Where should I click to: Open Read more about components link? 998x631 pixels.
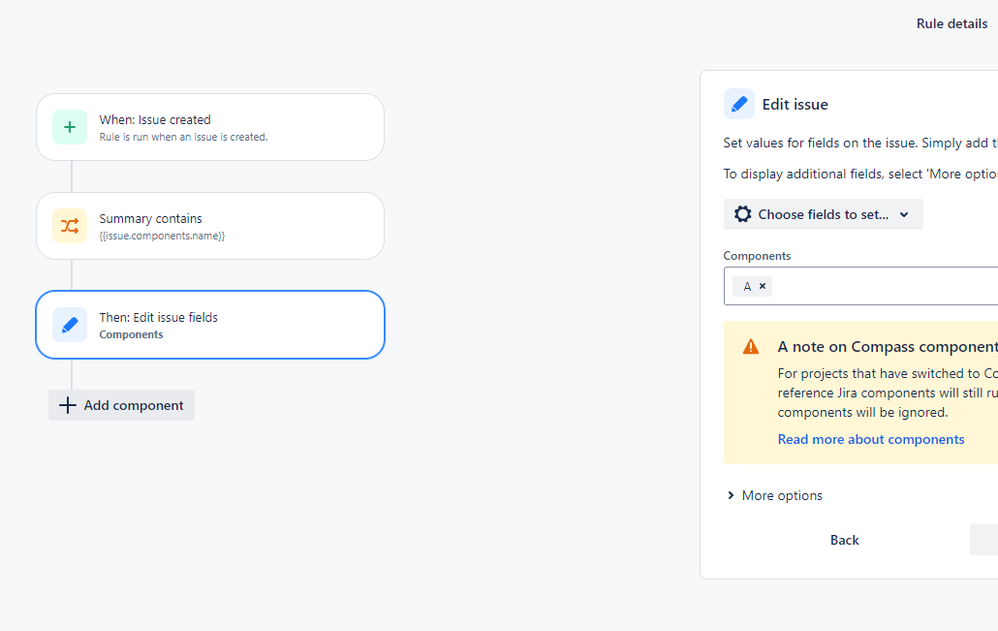pyautogui.click(x=870, y=439)
